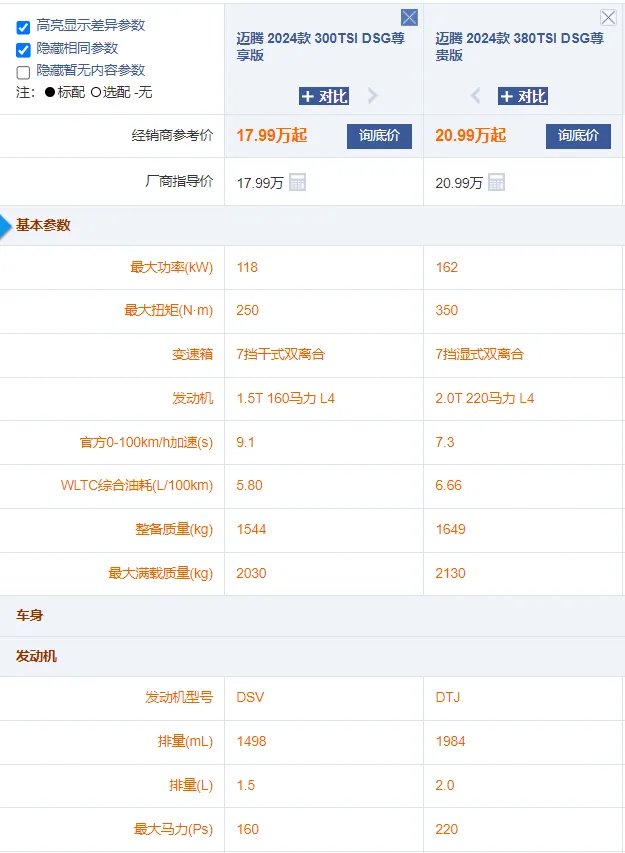Open 迈腾 2024款 380TSI DSG尊贵版 link

(x=519, y=46)
